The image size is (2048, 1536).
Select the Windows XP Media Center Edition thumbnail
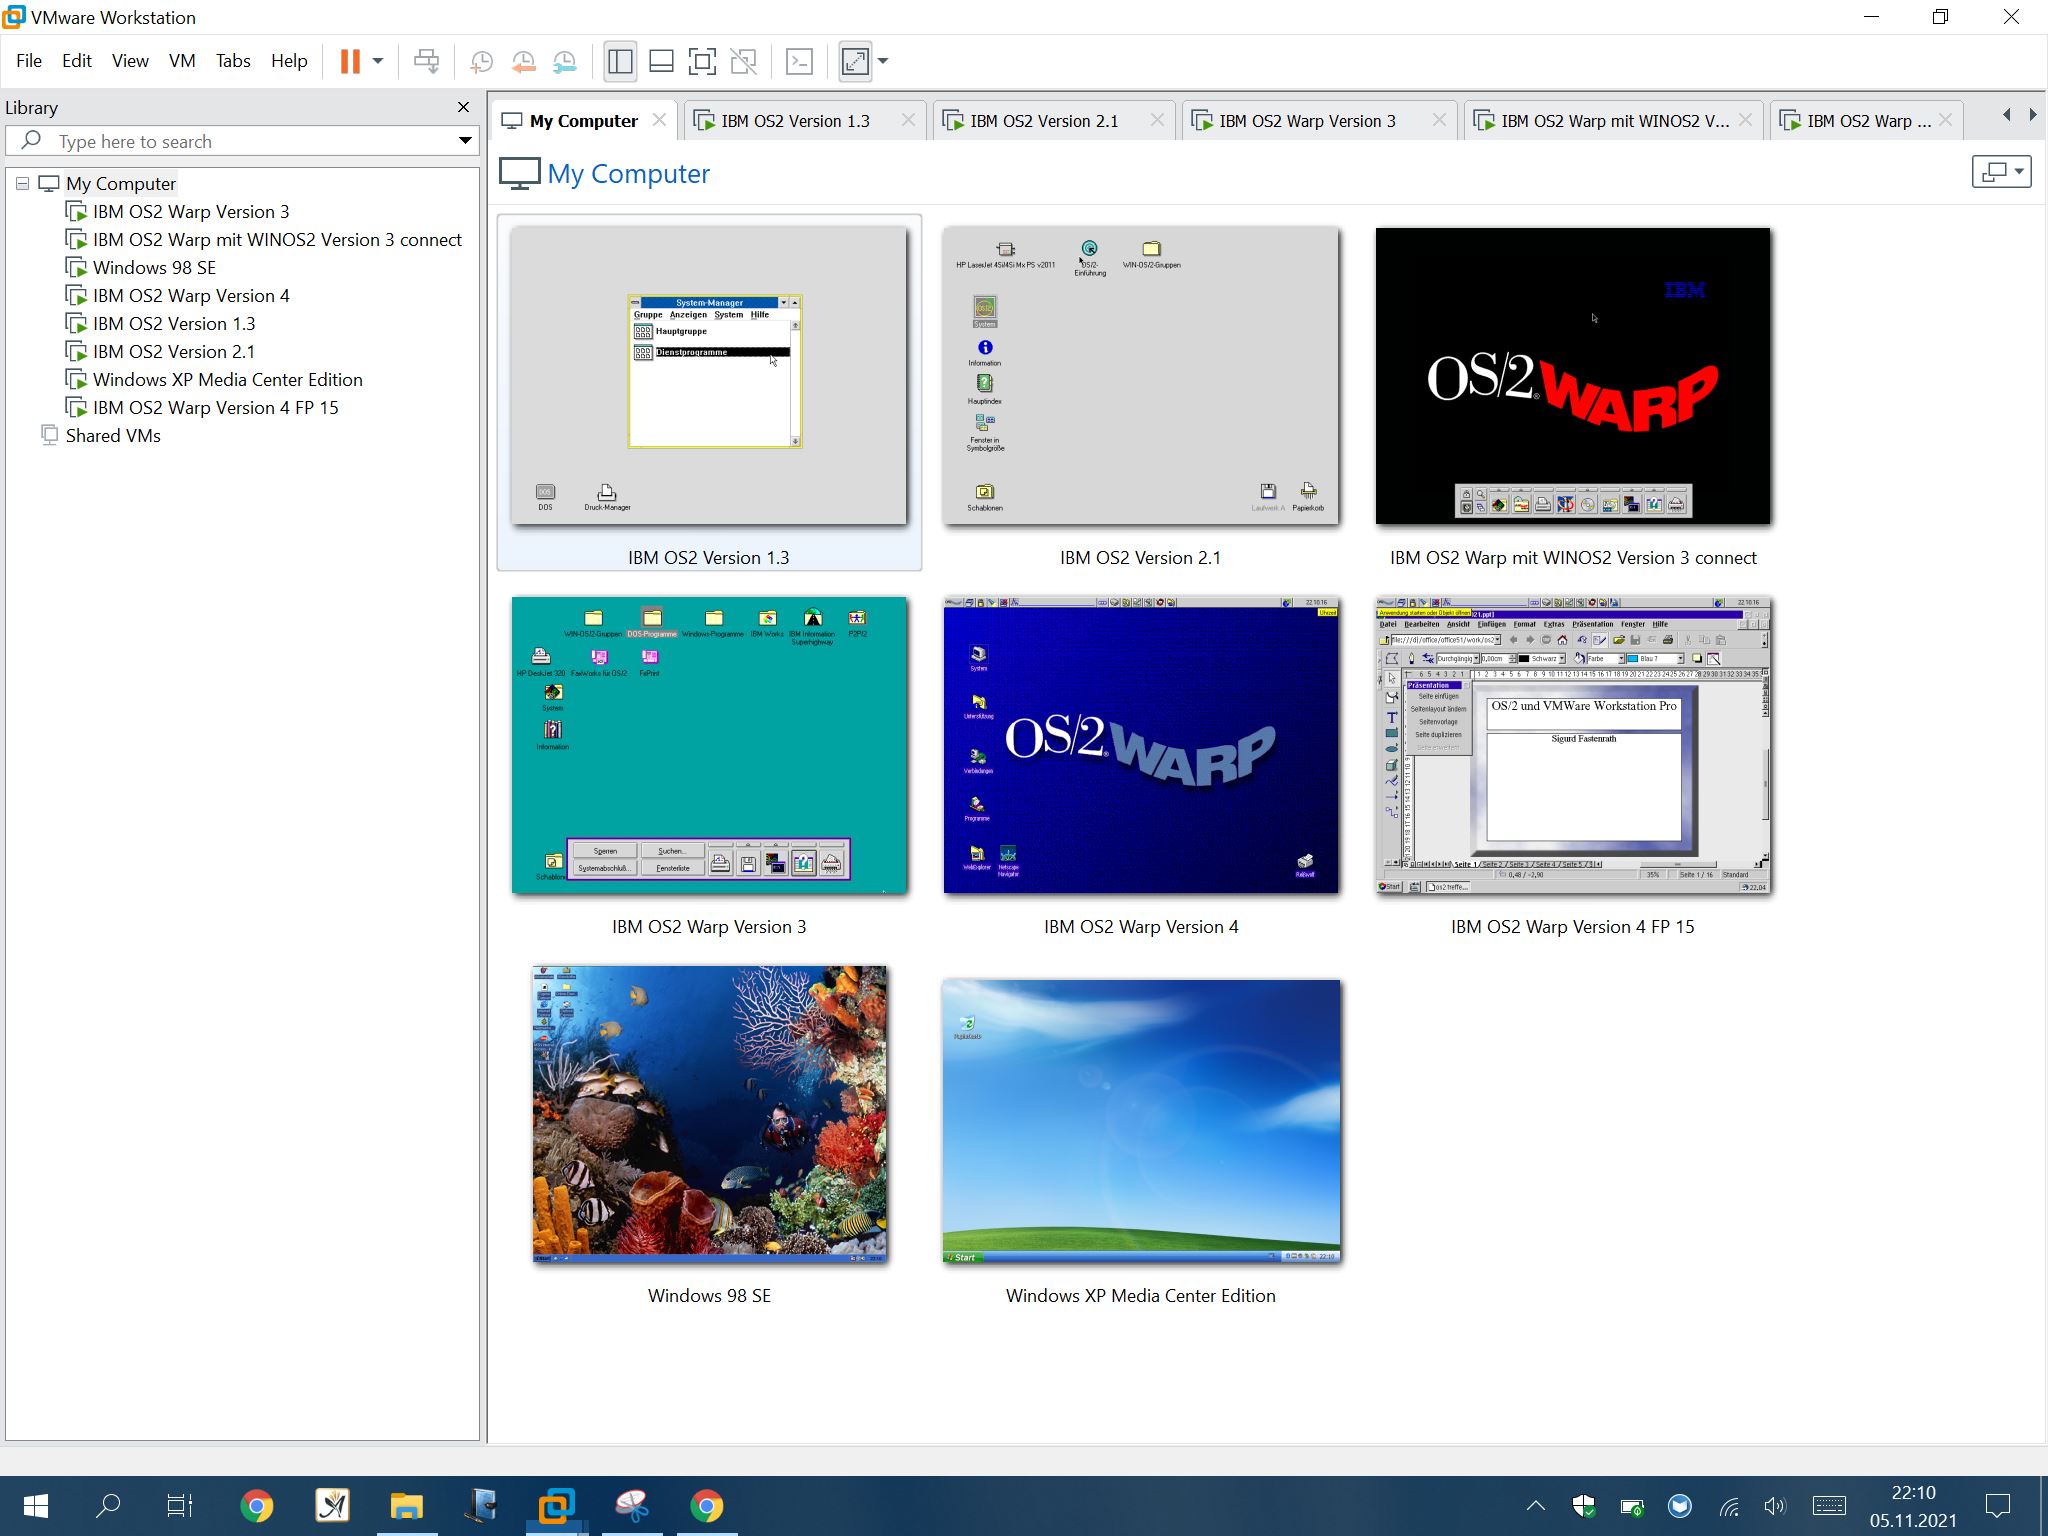(x=1141, y=1121)
